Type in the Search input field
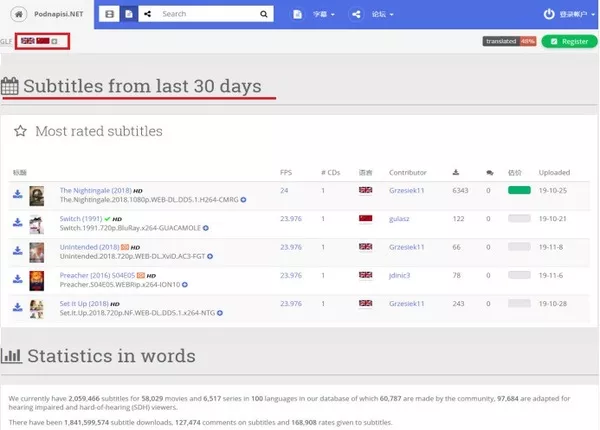Viewport: 600px width, 430px height. pyautogui.click(x=205, y=14)
